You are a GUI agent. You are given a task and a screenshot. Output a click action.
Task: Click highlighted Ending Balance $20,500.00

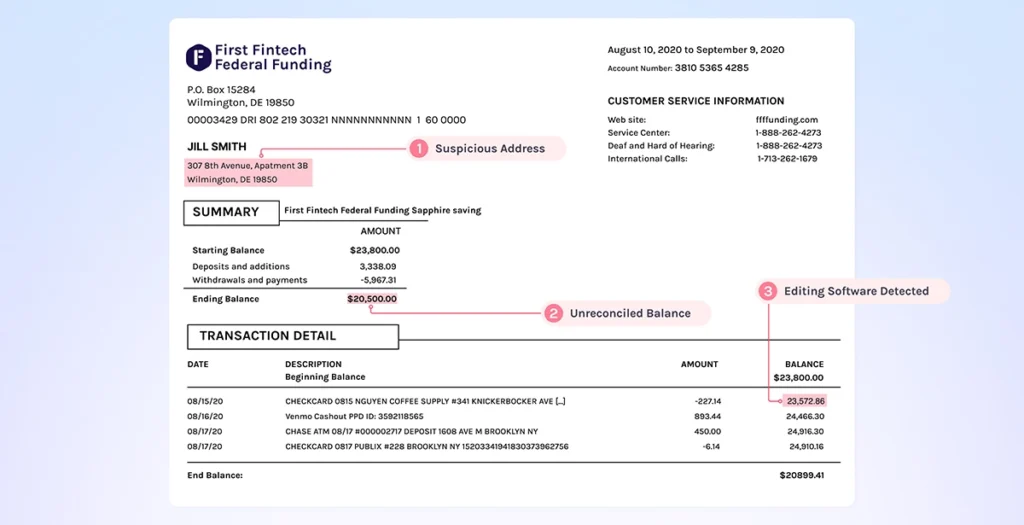point(372,299)
